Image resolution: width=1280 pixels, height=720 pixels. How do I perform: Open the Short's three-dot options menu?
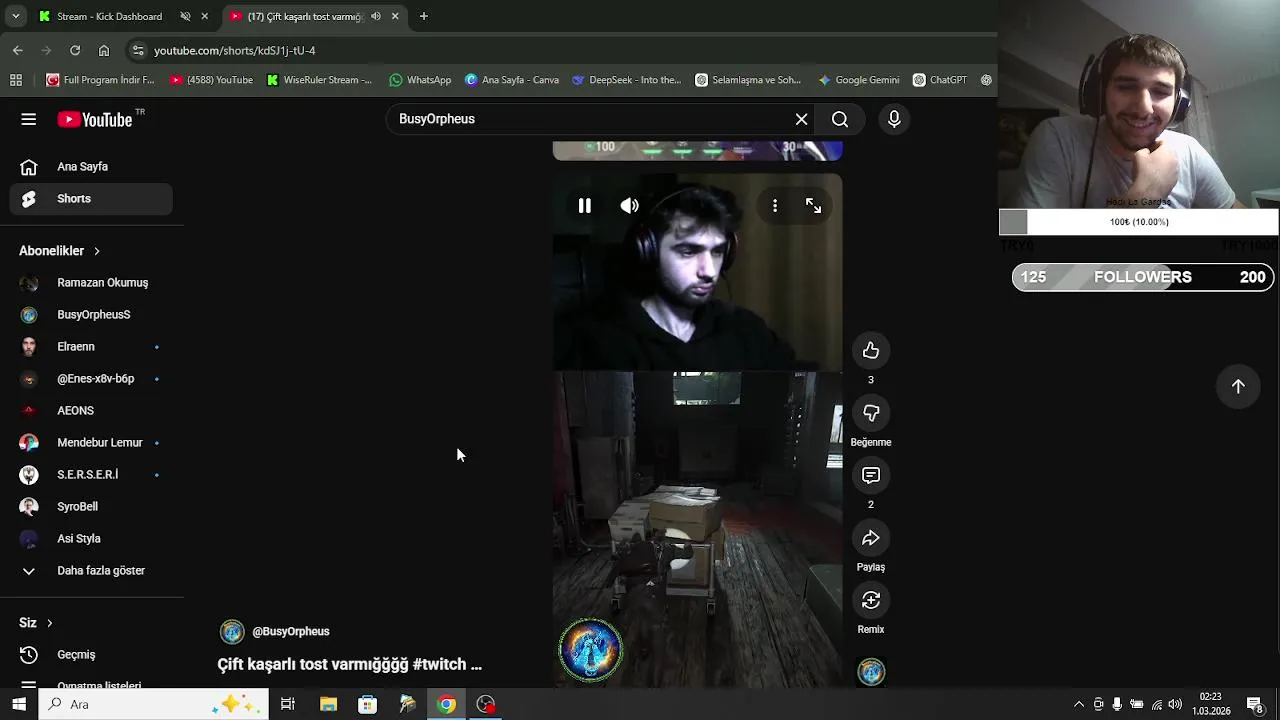pos(775,206)
